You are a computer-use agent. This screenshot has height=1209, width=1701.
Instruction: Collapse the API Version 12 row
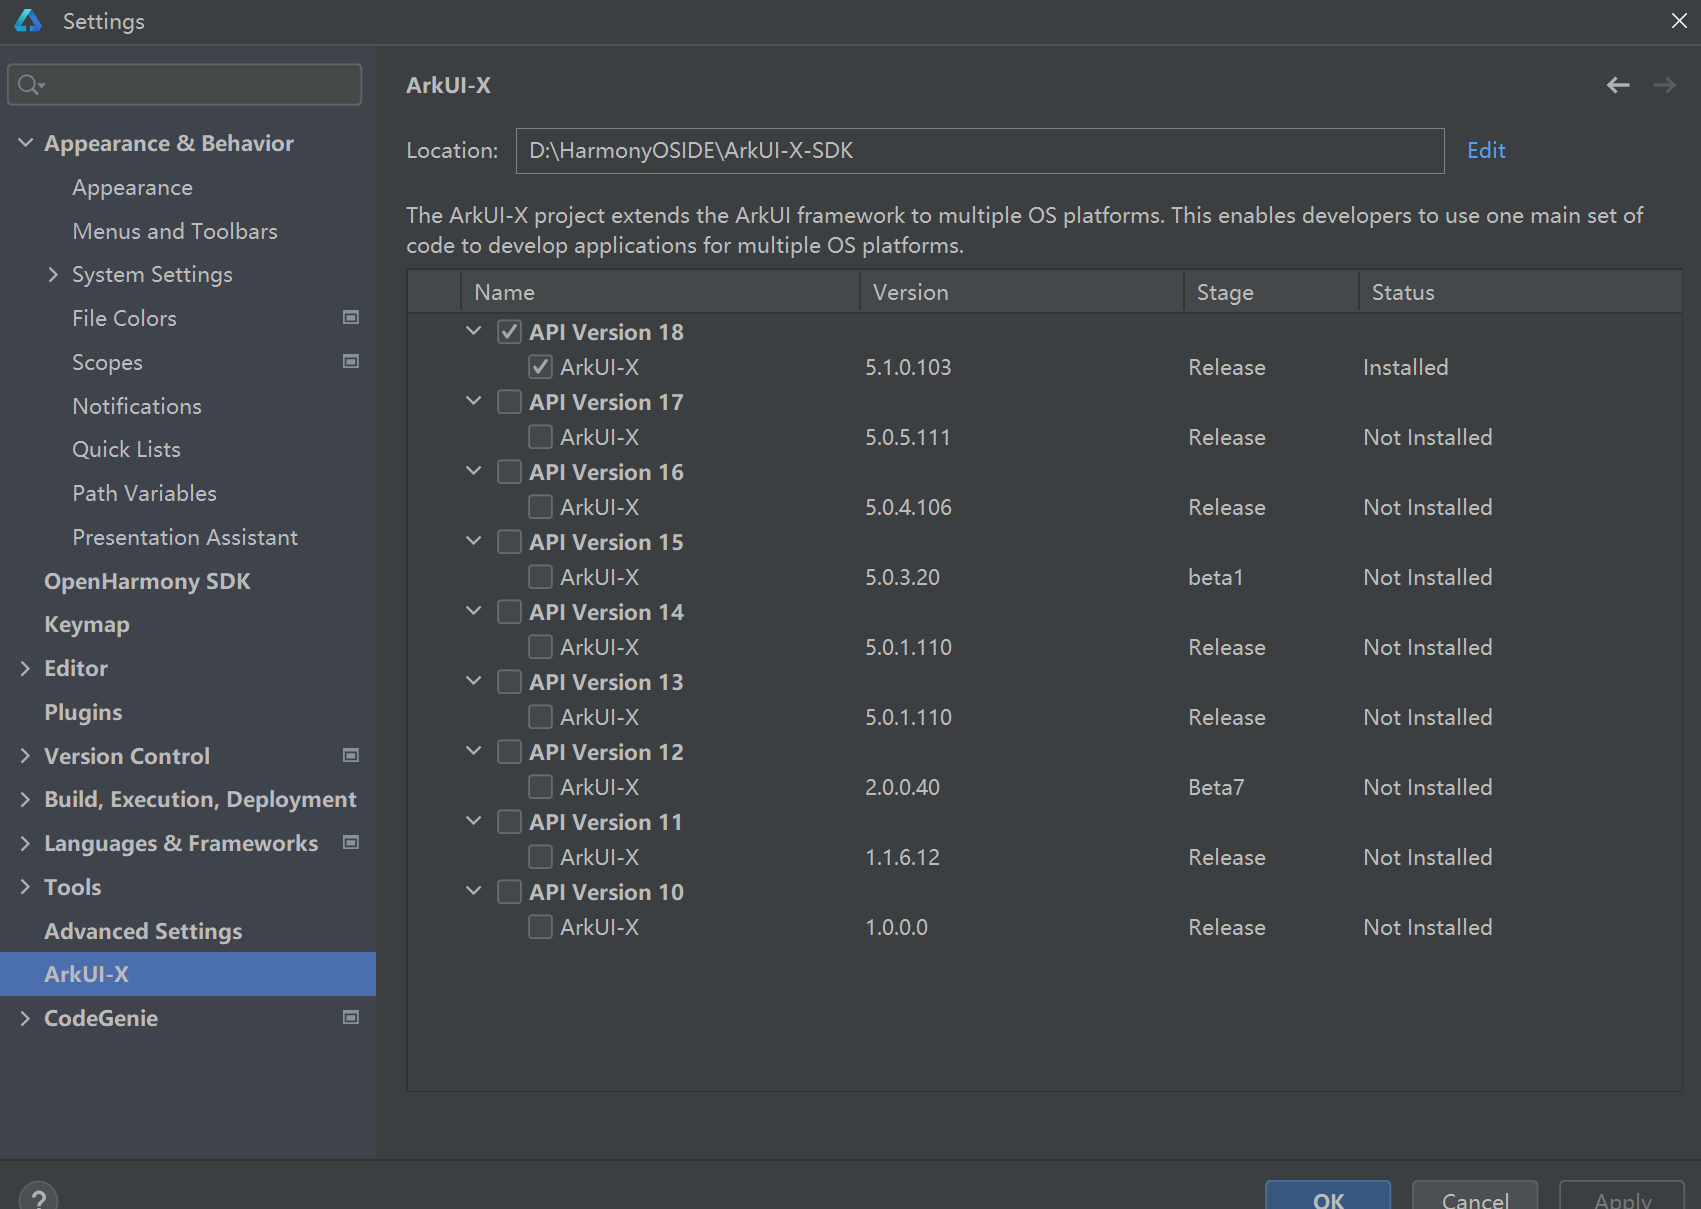pyautogui.click(x=474, y=751)
